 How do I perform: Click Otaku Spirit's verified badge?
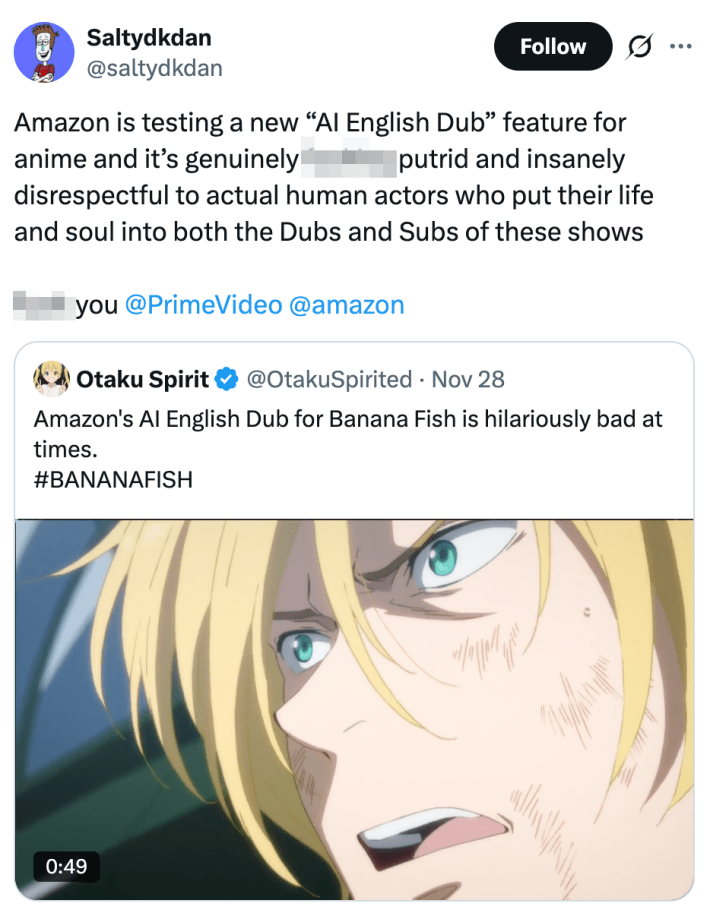tap(223, 379)
